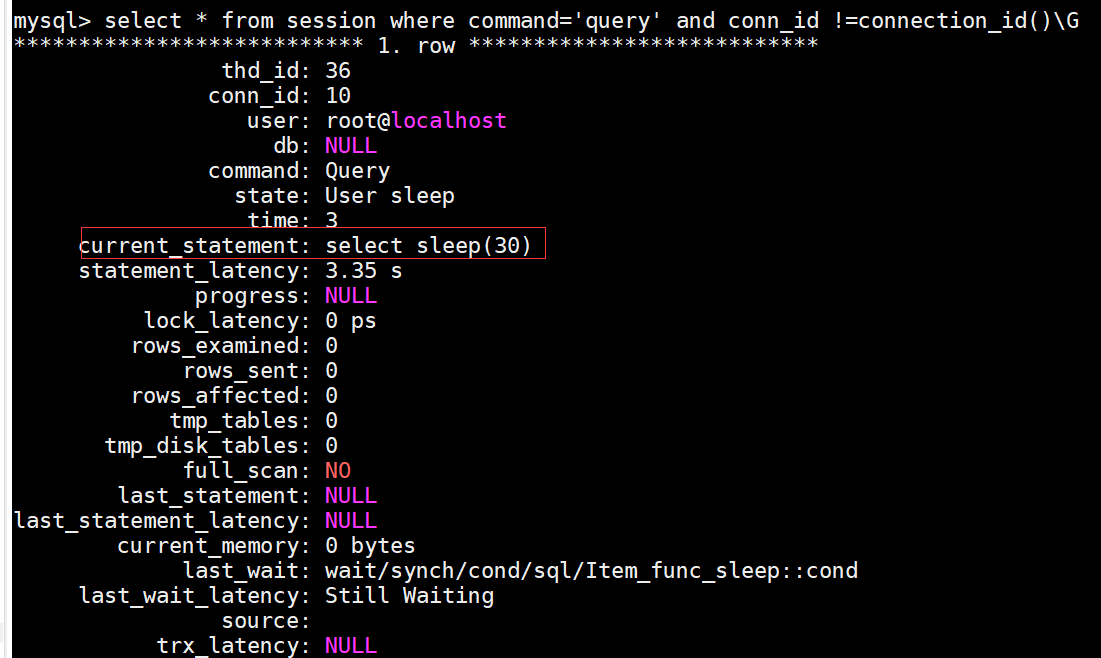Click the lock_latency value 0 ps
This screenshot has width=1101, height=658.
pyautogui.click(x=350, y=321)
